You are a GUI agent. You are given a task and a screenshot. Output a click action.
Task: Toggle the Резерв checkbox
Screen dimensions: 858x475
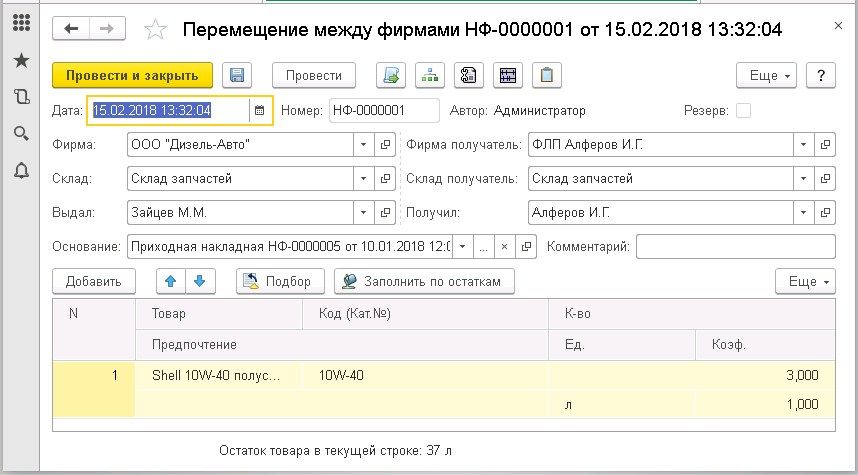[x=743, y=111]
